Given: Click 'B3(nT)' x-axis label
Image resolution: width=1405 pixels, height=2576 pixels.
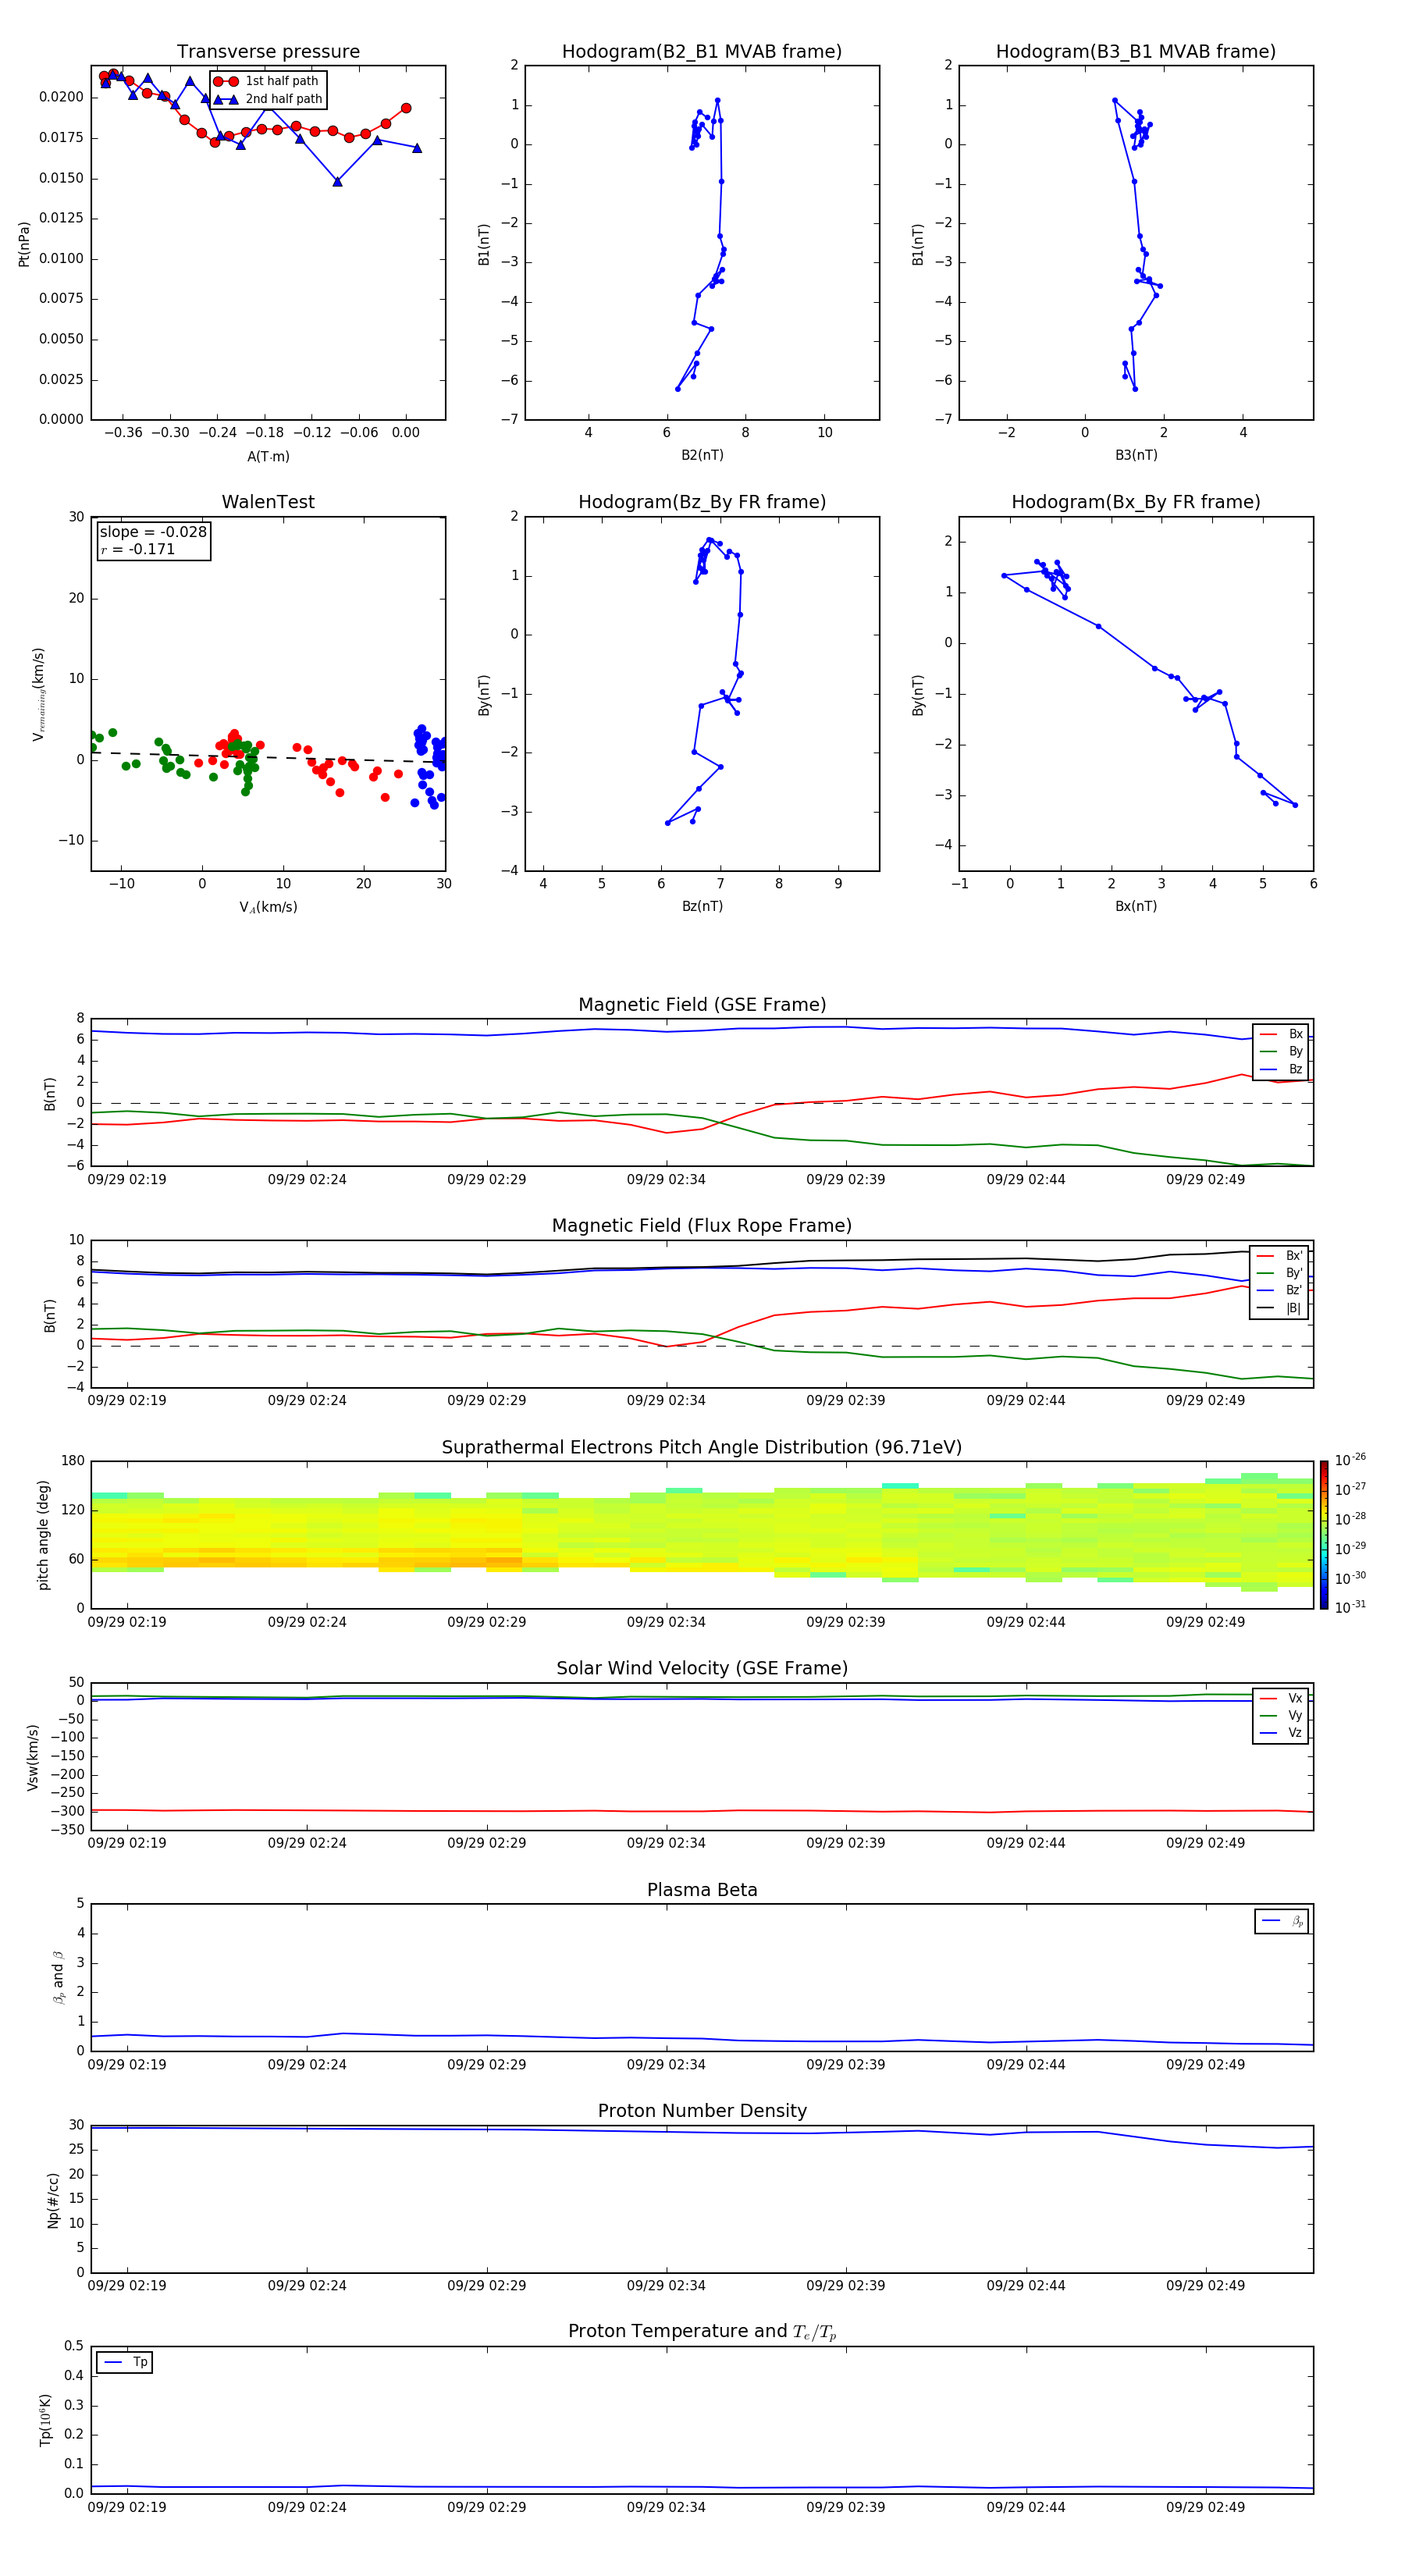Looking at the screenshot, I should click(x=1136, y=455).
